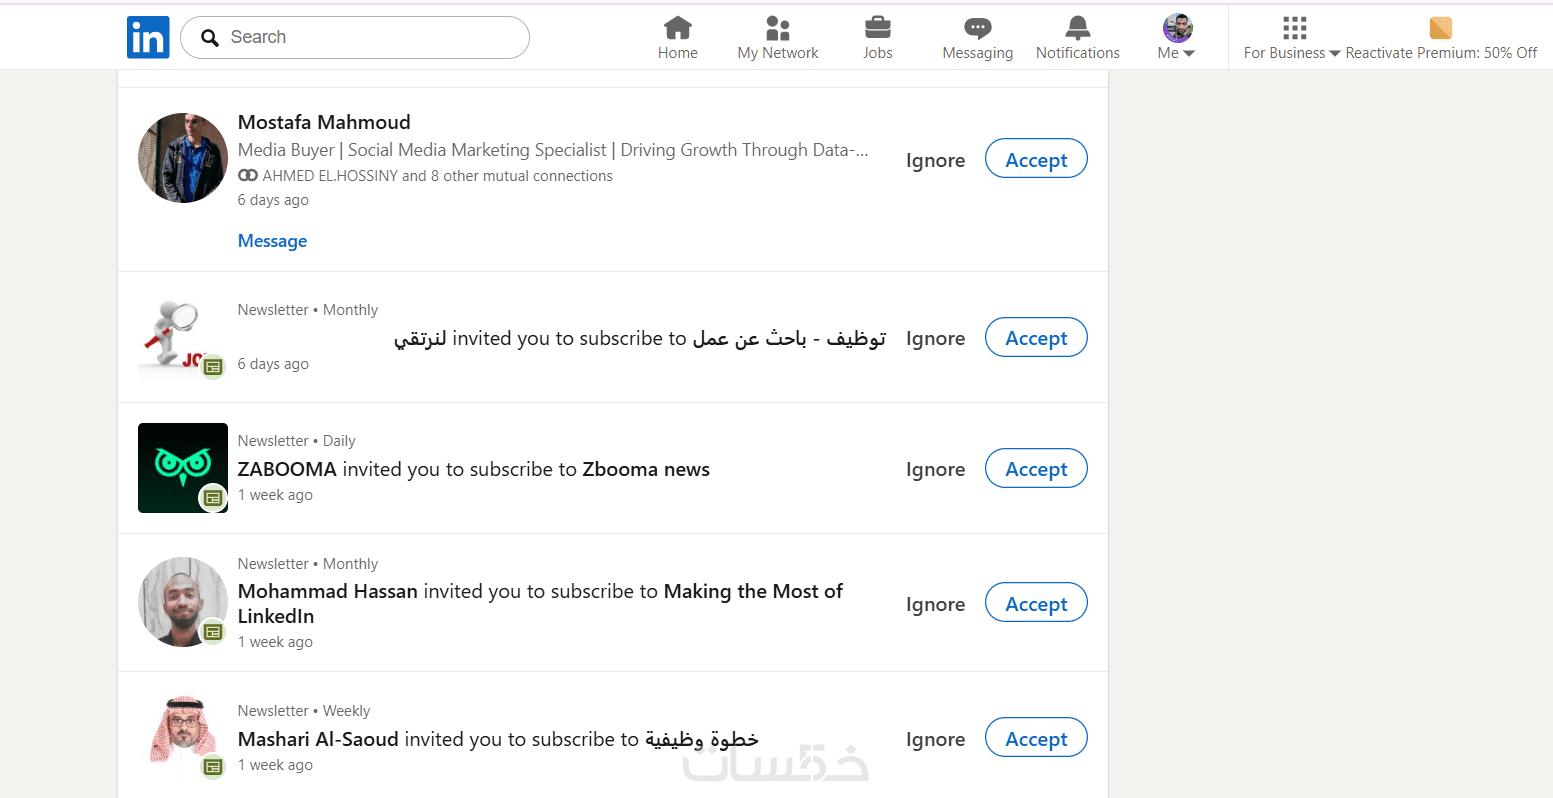Click the ZABOOMA owl logo thumbnail
The image size is (1553, 798).
coord(183,468)
